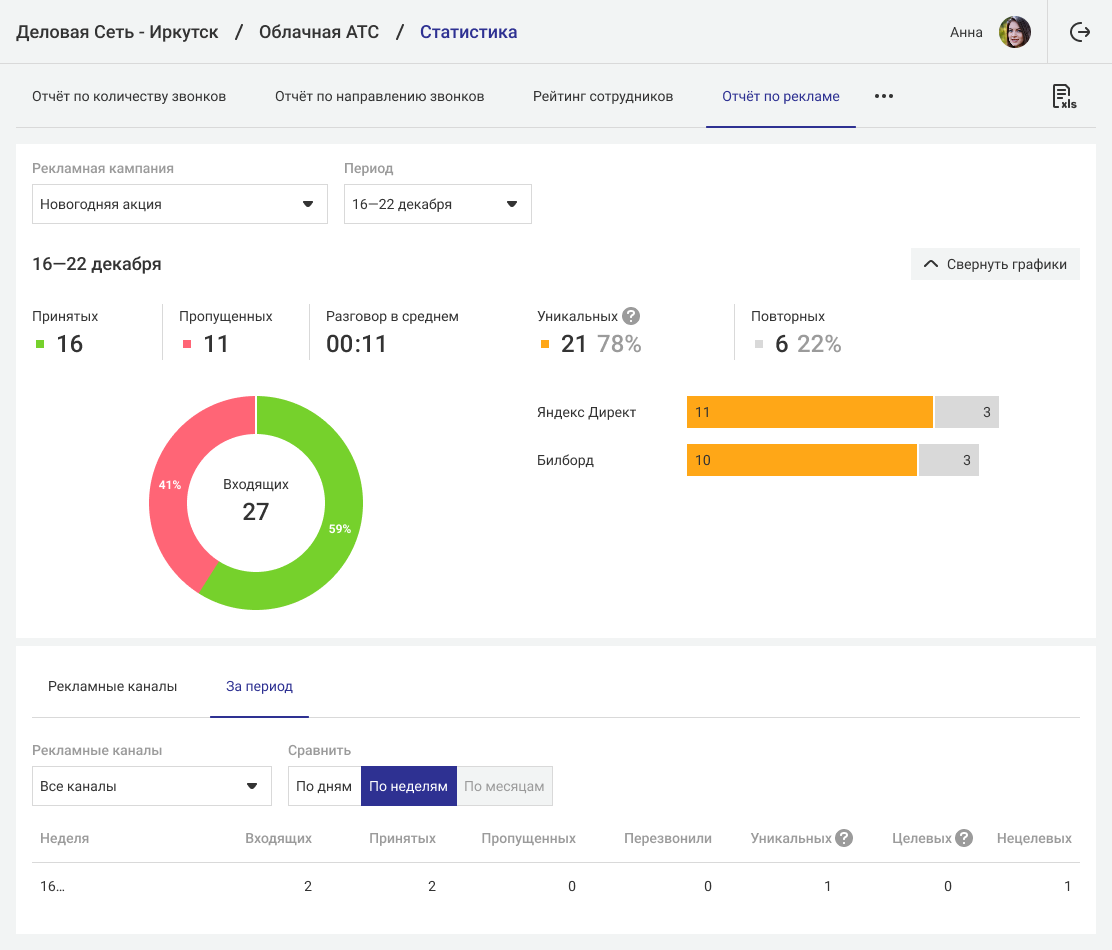
Task: Open the Период dropdown
Action: 437,204
